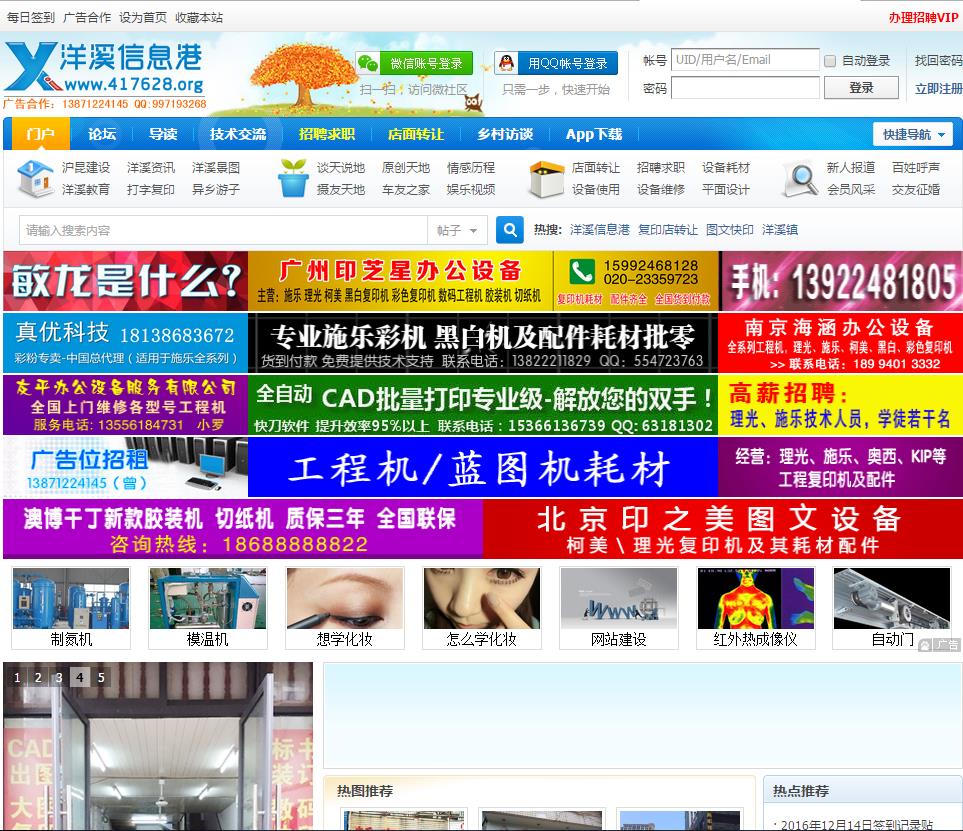Click the 设为首页 link
The height and width of the screenshot is (831, 963).
click(143, 17)
